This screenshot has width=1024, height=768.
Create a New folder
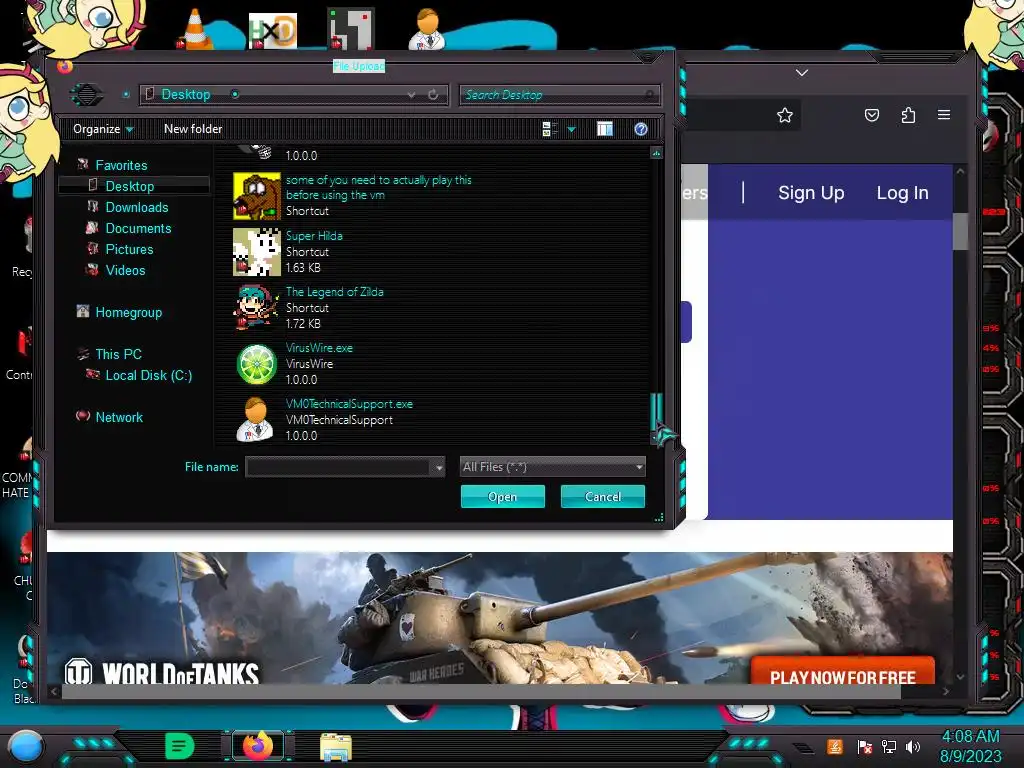(x=193, y=129)
